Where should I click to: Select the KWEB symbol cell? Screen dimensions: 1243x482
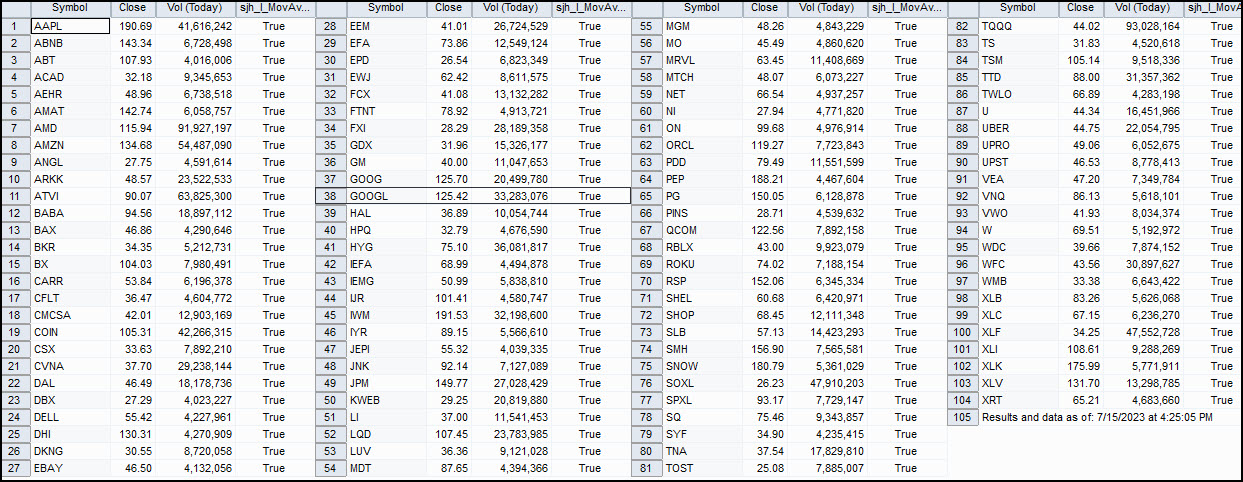click(386, 400)
